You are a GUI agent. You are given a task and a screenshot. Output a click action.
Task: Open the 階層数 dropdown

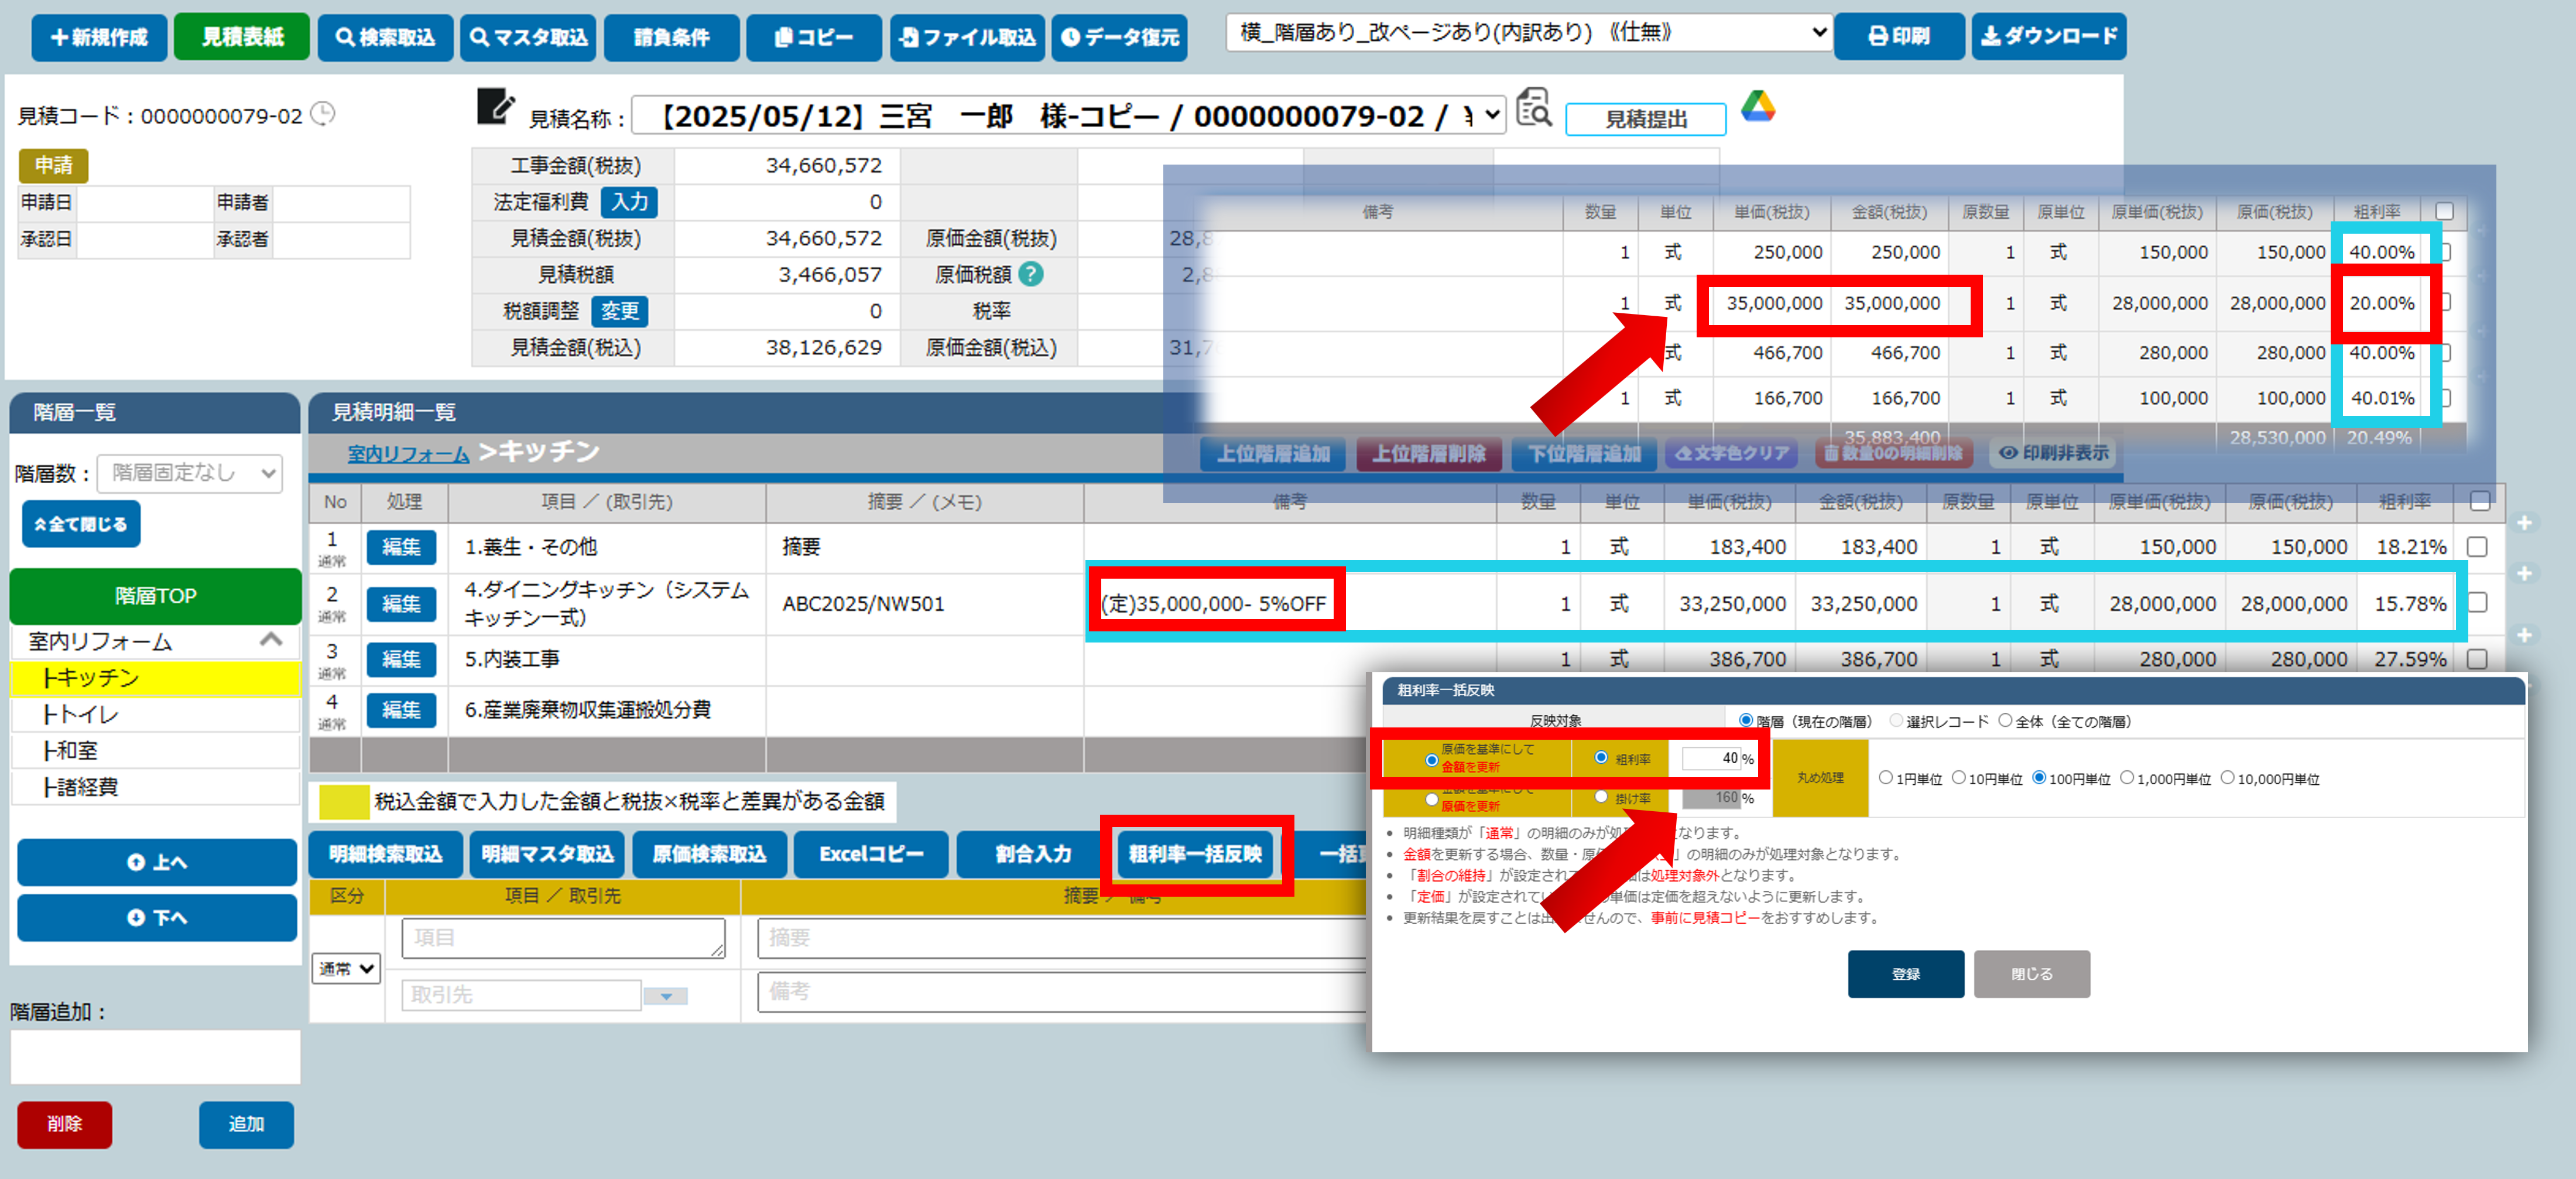click(190, 473)
